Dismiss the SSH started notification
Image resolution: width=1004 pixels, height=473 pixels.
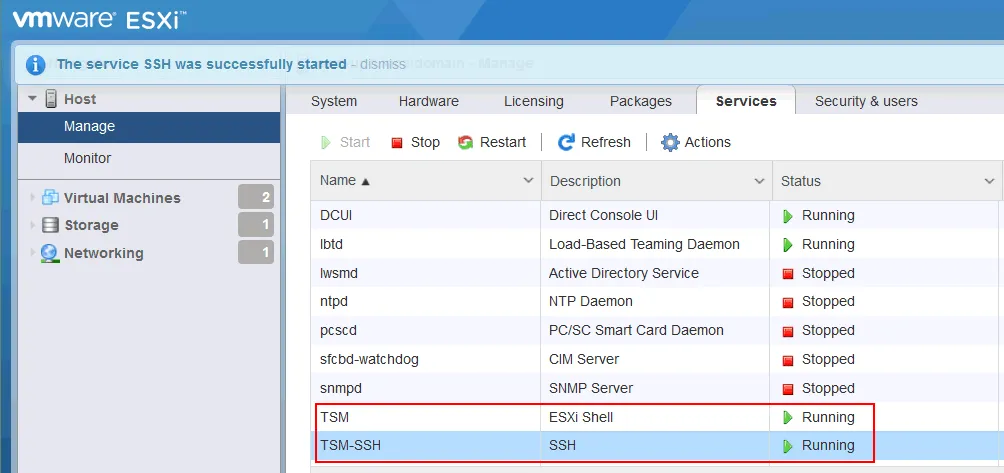382,64
